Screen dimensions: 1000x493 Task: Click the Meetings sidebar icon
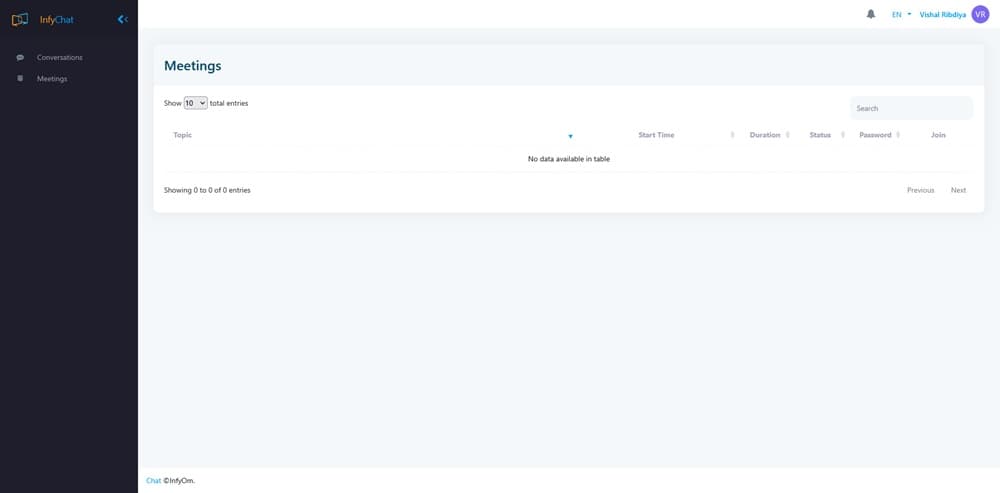tap(20, 78)
